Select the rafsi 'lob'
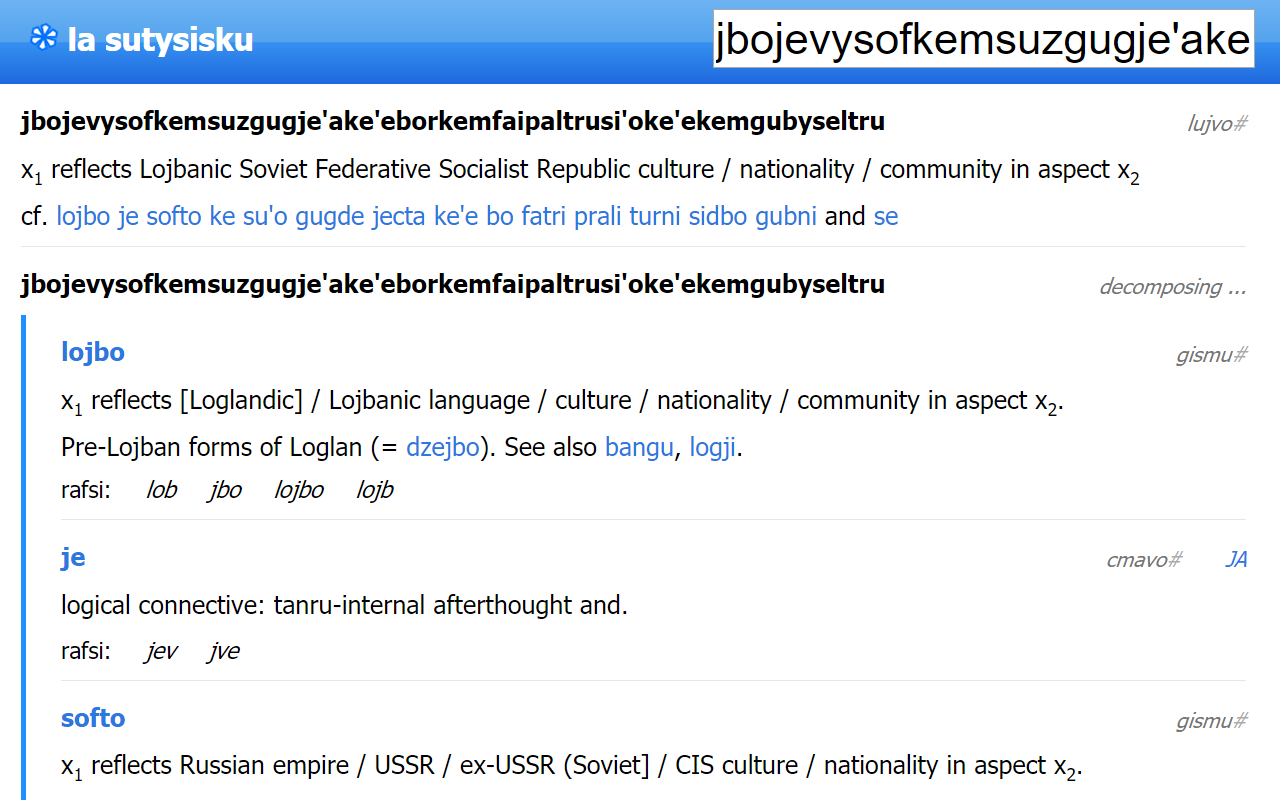1280x800 pixels. [161, 490]
